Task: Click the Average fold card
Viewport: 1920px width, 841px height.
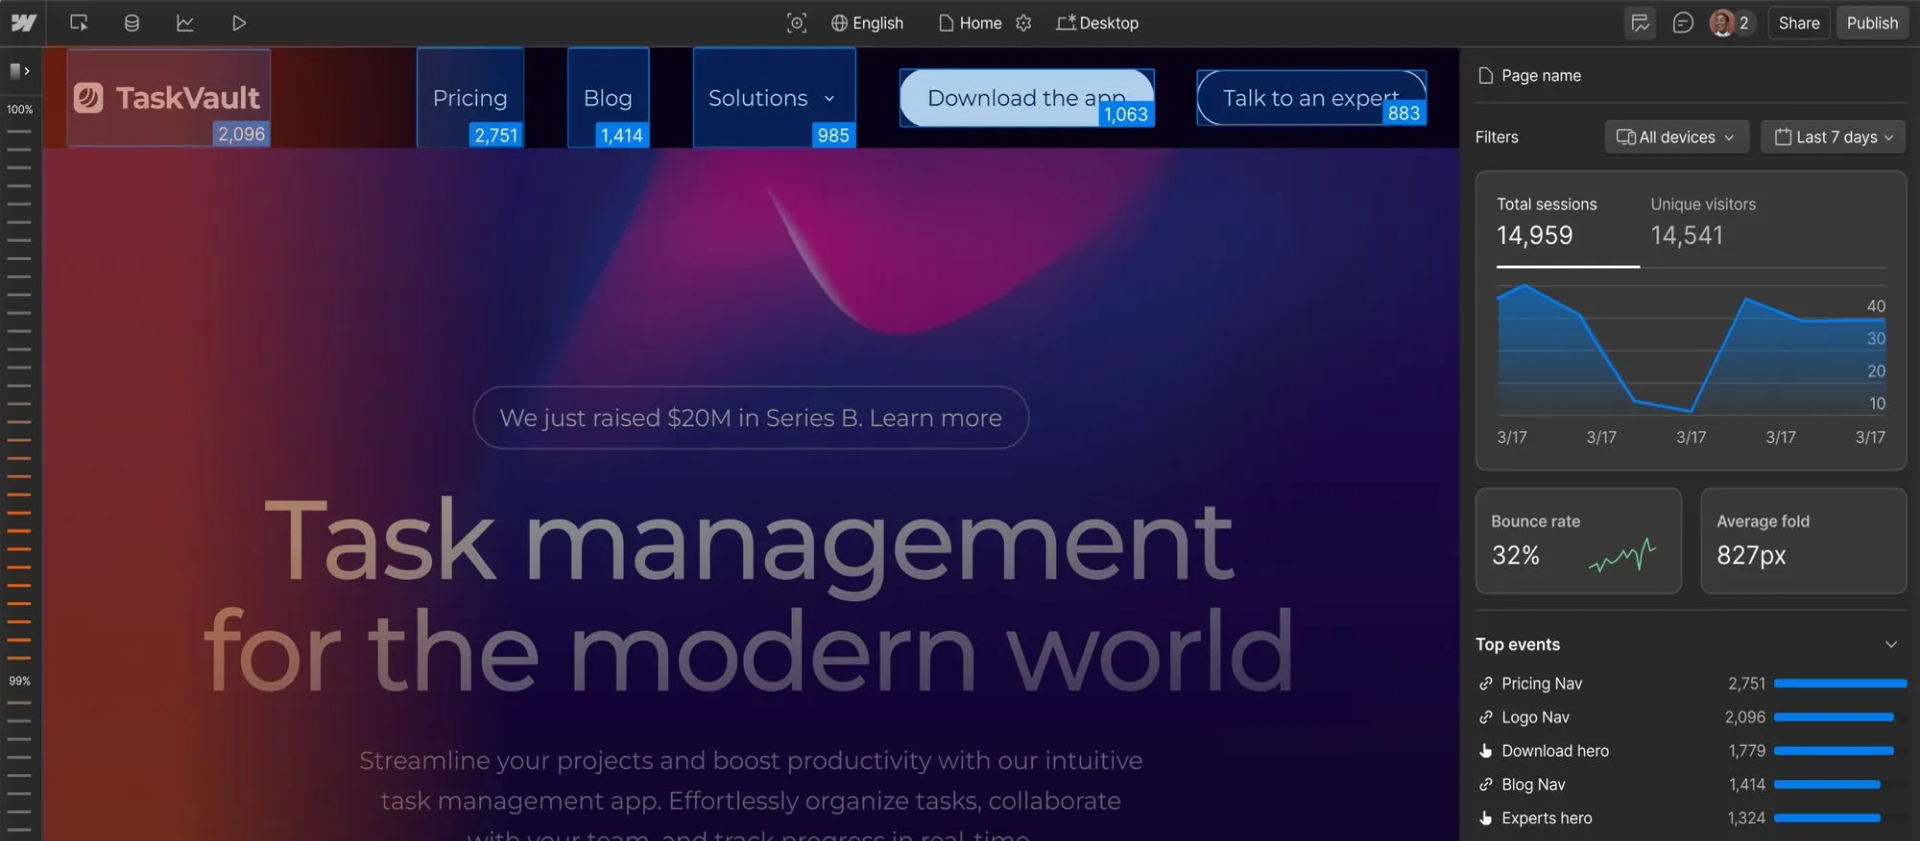Action: (x=1803, y=541)
